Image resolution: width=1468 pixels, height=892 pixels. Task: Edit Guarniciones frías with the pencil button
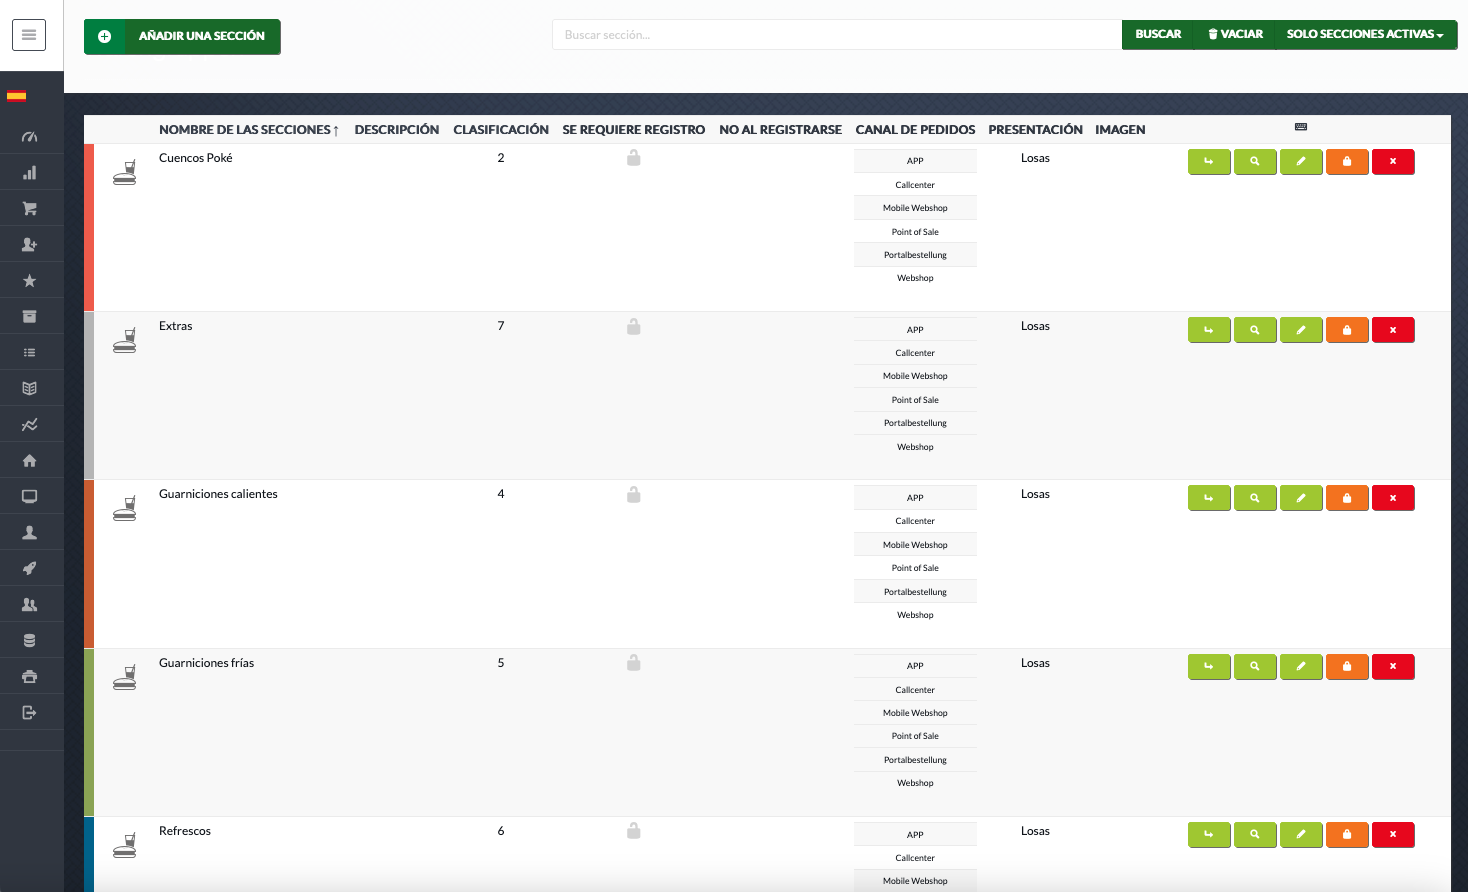point(1301,667)
